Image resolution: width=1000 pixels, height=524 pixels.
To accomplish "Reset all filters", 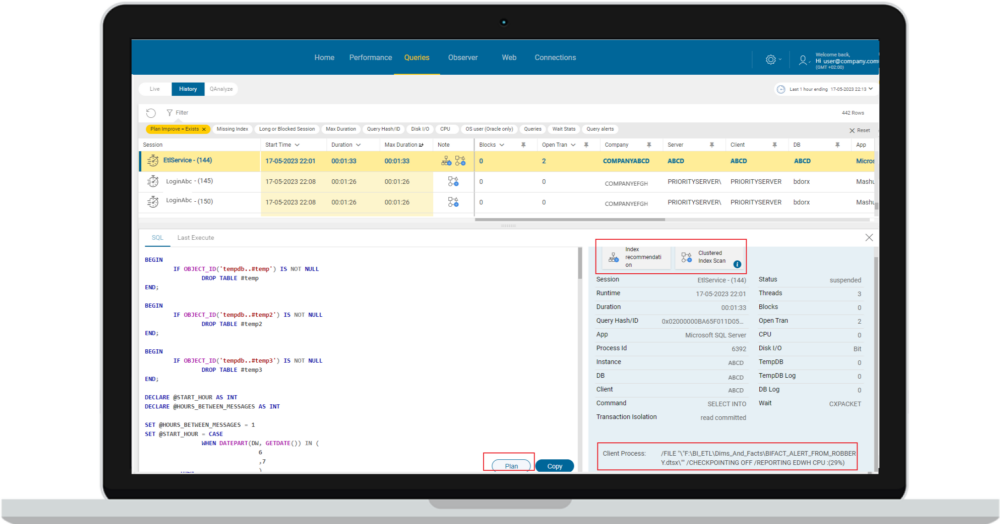I will pyautogui.click(x=860, y=130).
